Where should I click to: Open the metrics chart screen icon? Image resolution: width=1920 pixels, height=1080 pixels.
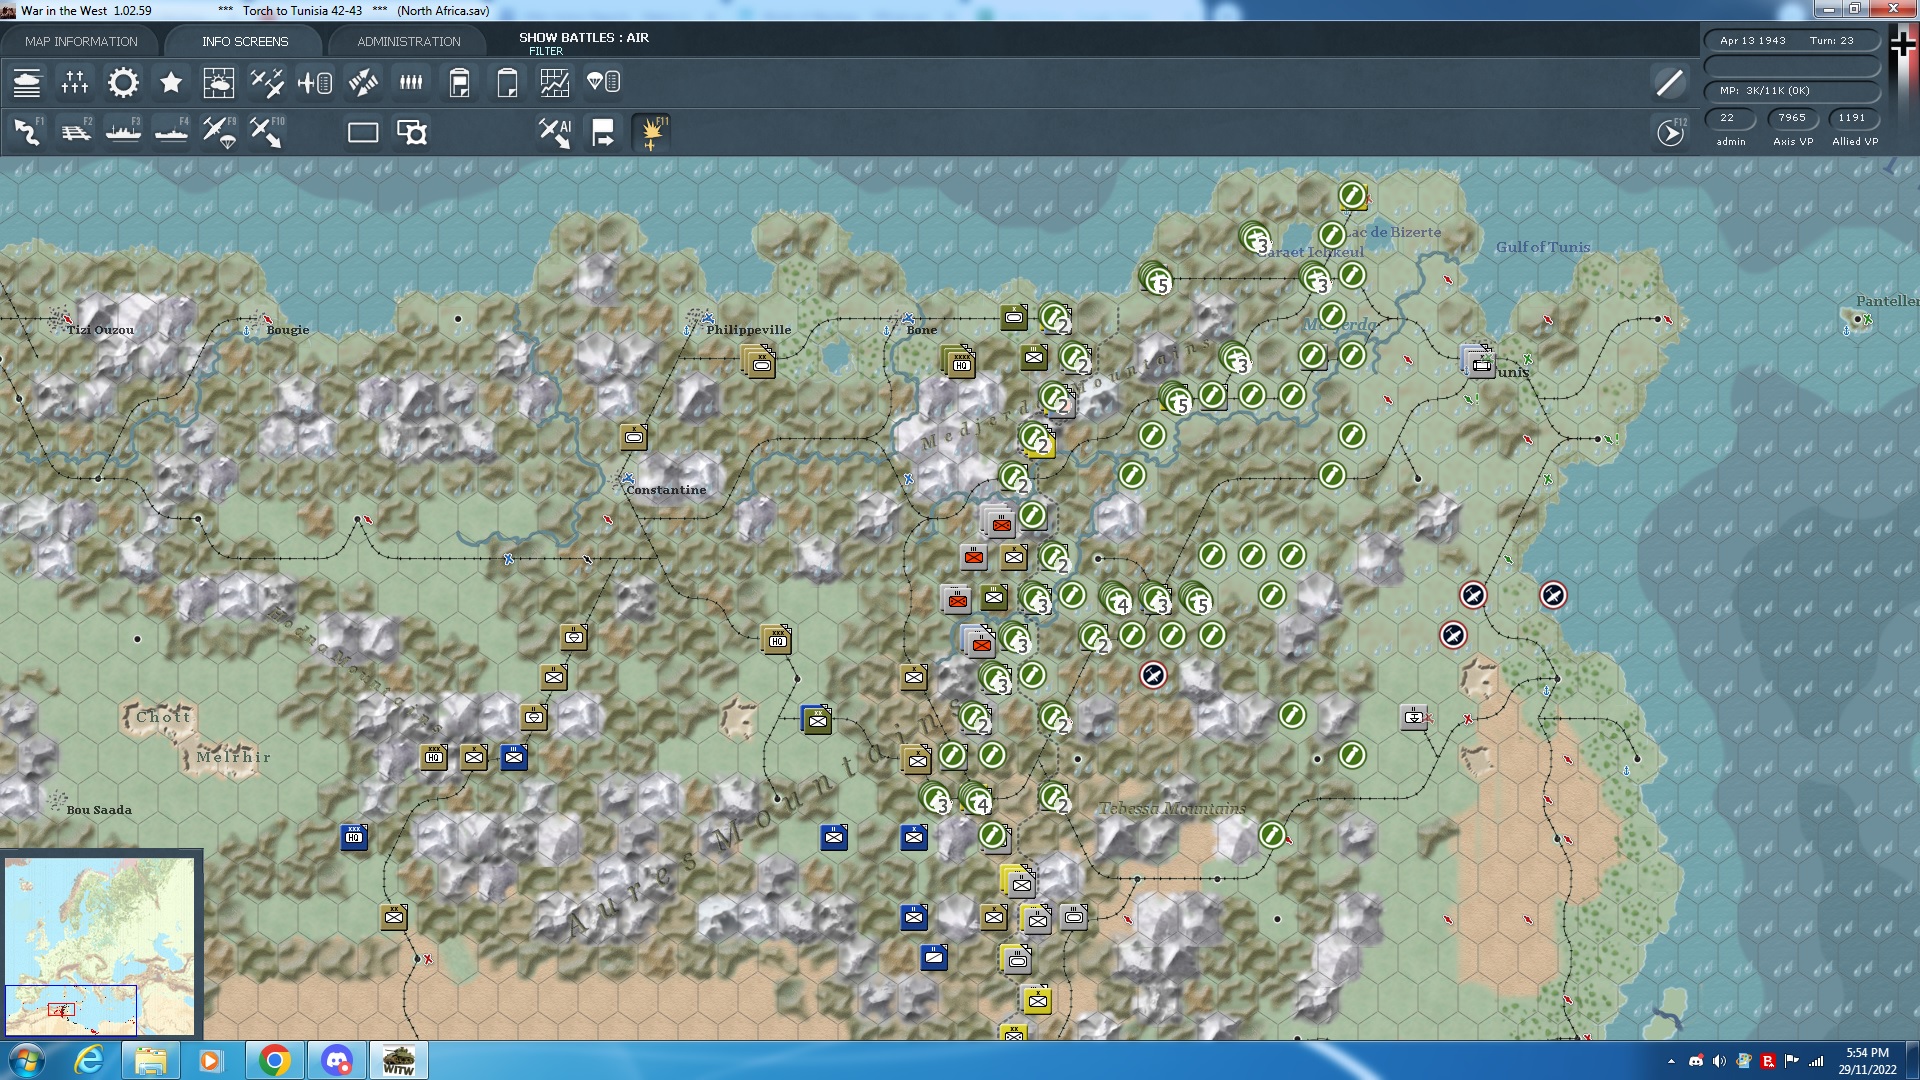coord(555,83)
